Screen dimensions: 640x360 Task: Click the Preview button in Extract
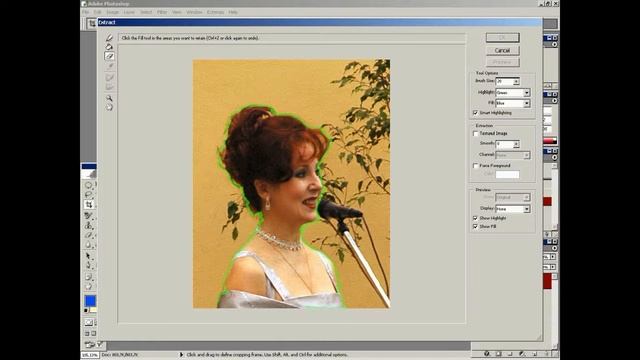tap(502, 62)
